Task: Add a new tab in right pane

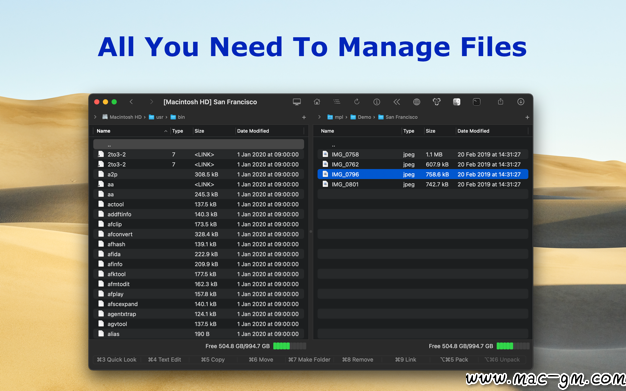Action: [527, 117]
